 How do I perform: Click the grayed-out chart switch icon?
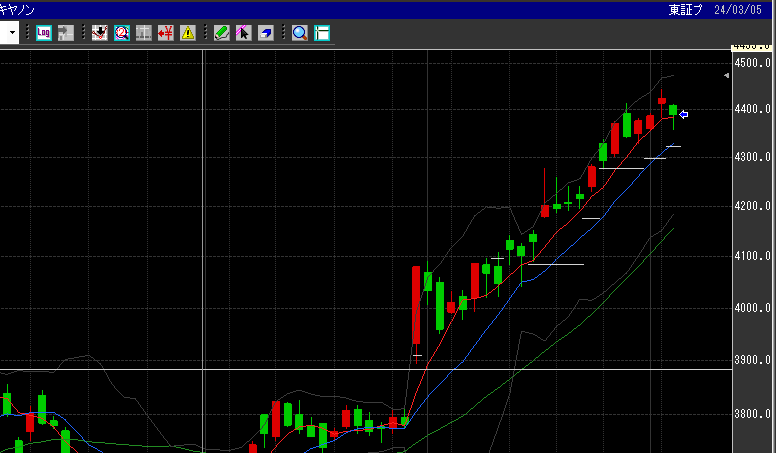point(65,33)
